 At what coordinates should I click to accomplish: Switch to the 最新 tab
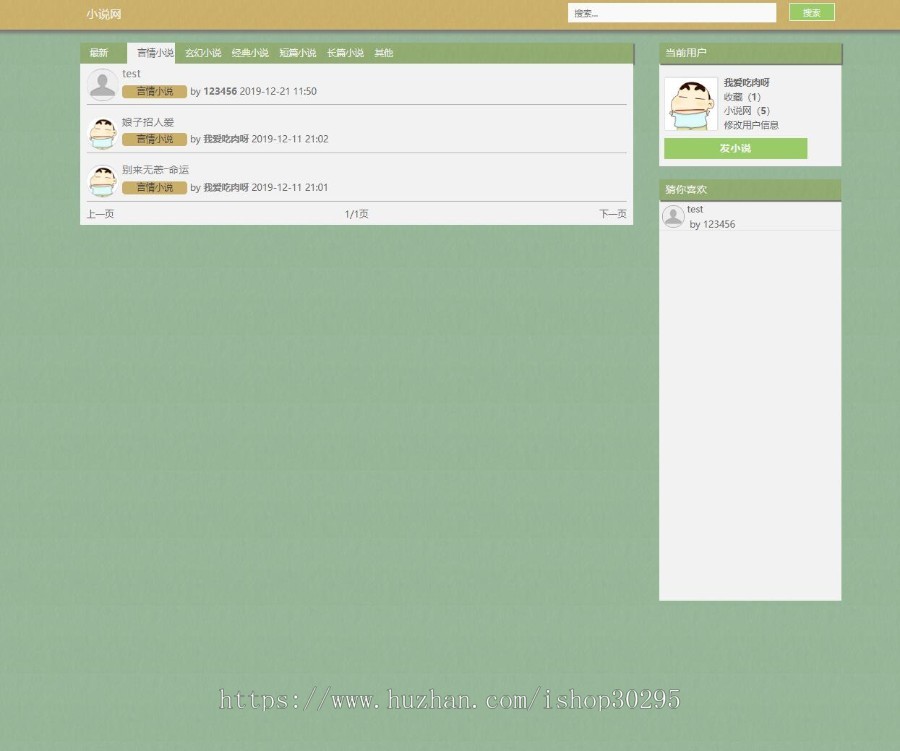point(99,53)
